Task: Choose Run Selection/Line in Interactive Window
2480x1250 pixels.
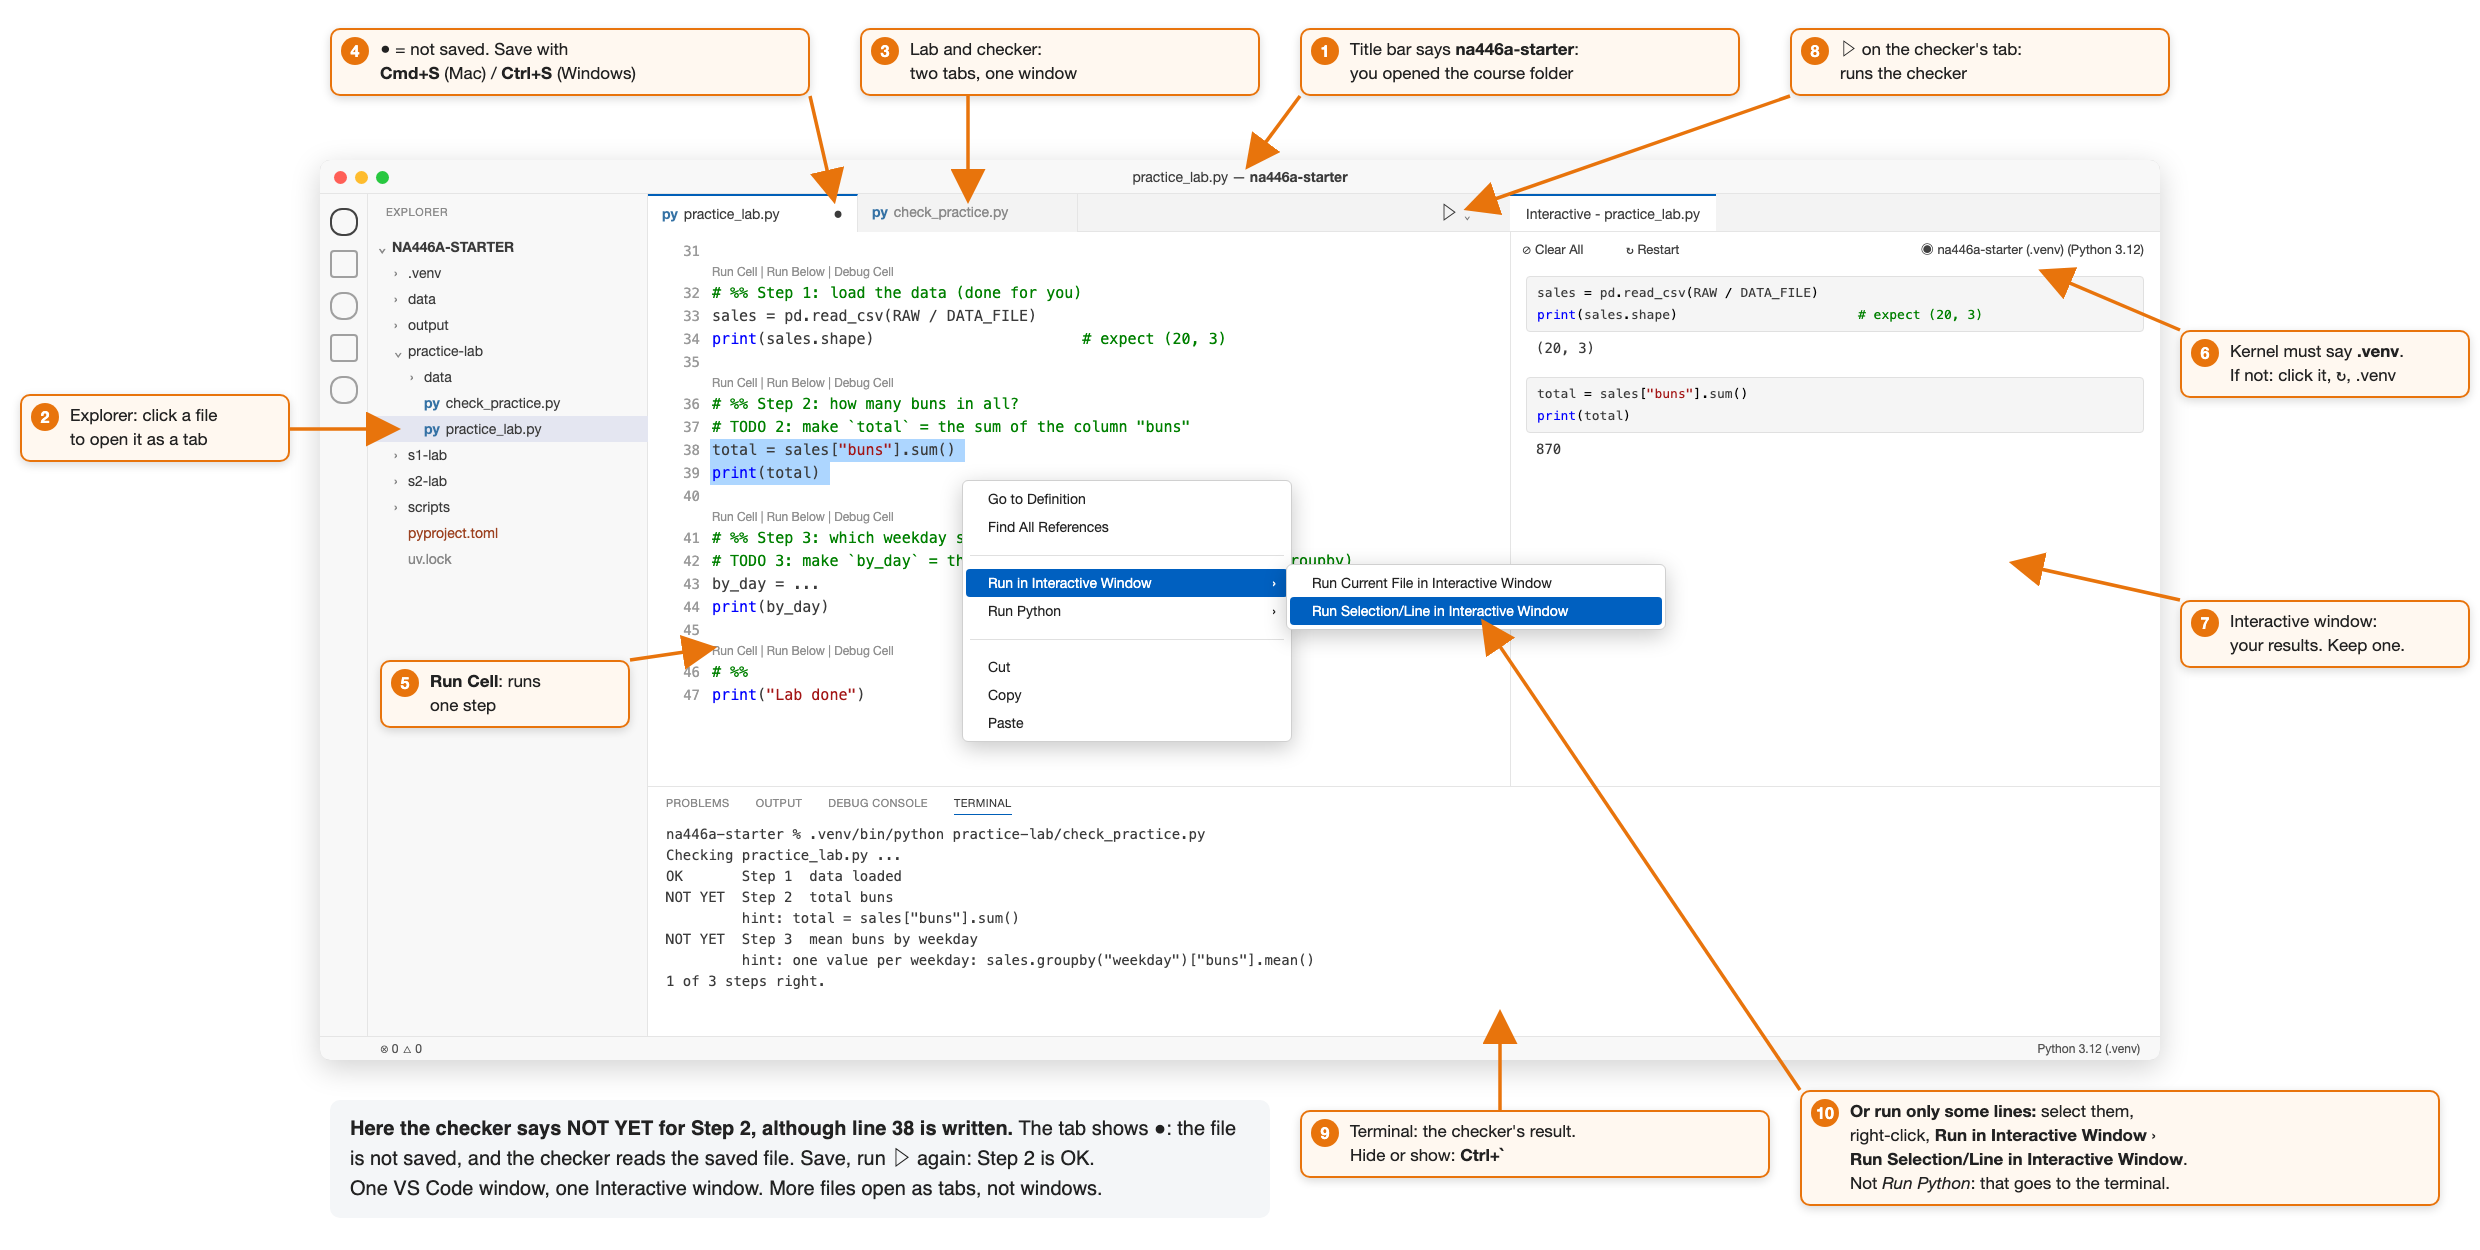Action: tap(1476, 611)
